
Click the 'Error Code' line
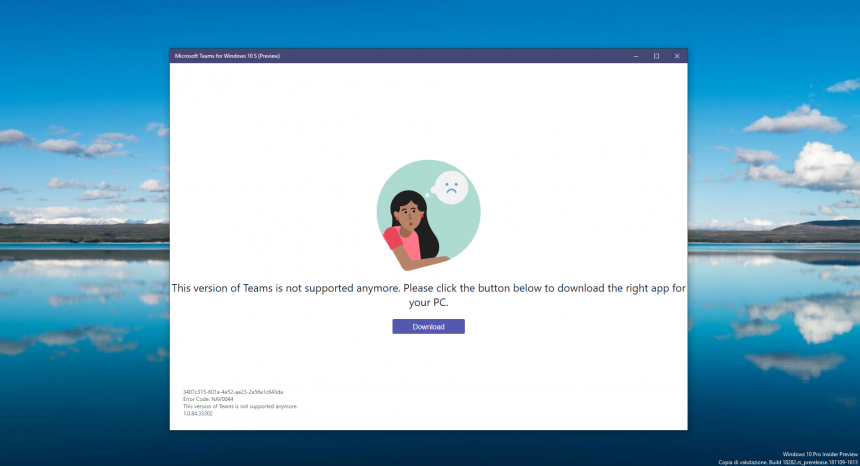pos(208,399)
